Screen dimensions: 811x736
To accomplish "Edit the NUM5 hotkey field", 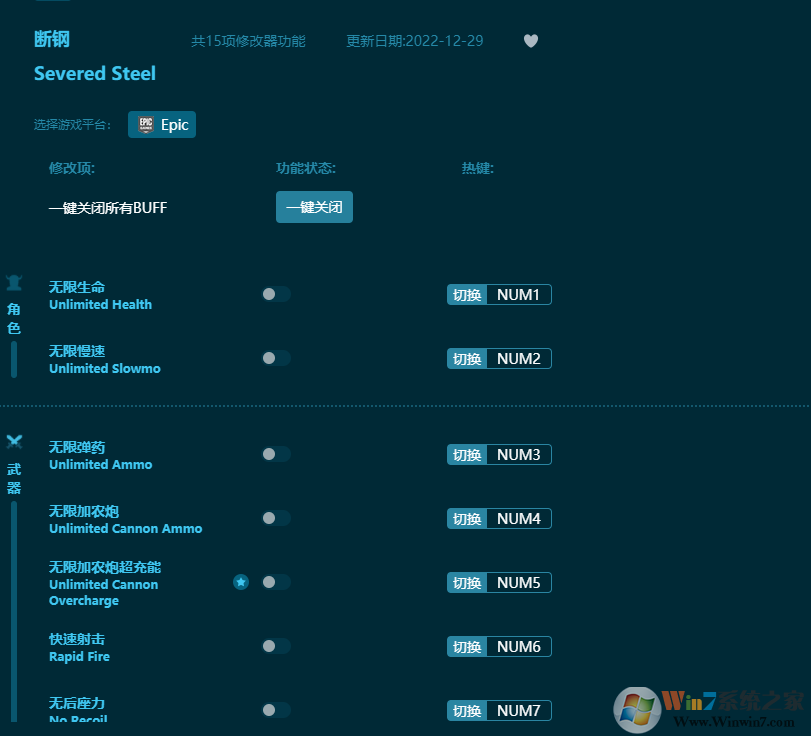I will click(519, 582).
